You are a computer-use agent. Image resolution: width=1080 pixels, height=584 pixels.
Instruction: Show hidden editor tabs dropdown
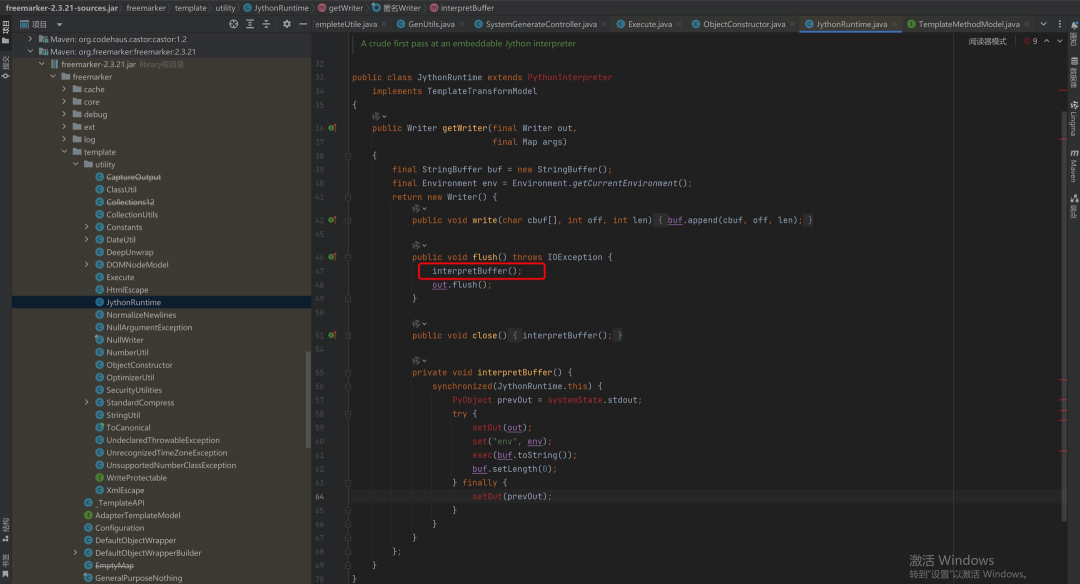(1043, 24)
